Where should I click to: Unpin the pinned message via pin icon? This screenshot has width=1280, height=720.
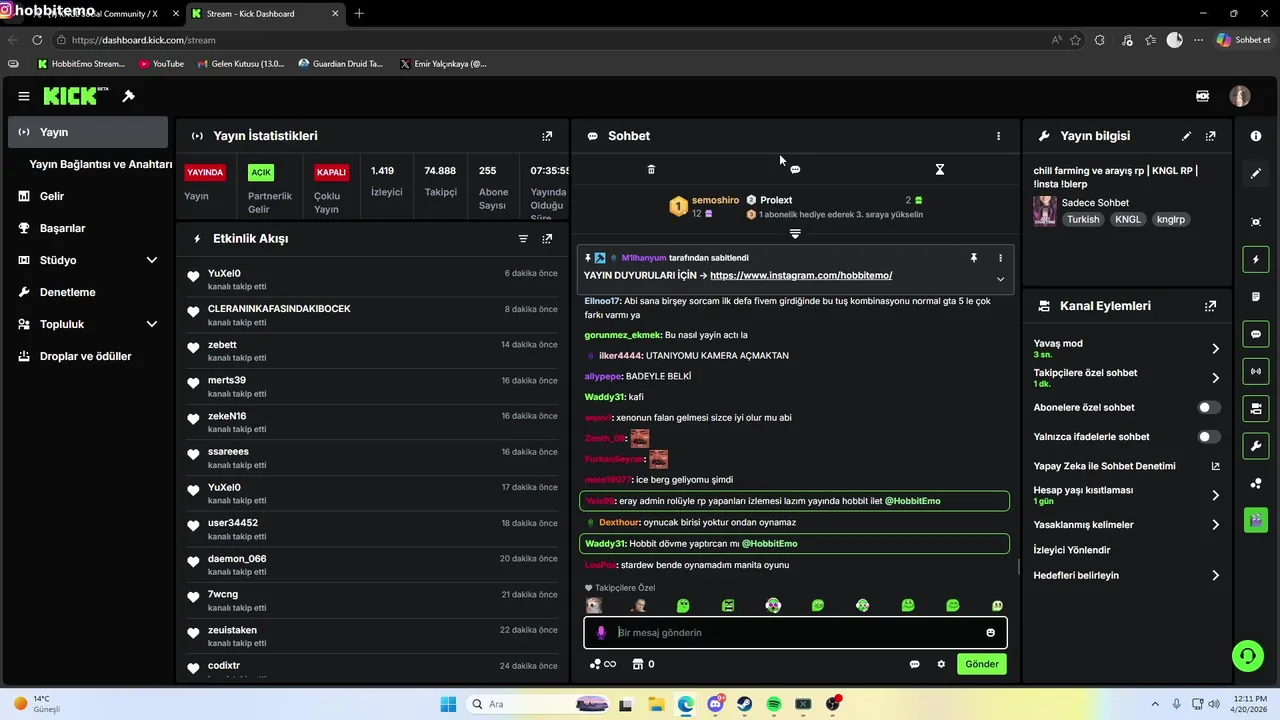click(973, 258)
